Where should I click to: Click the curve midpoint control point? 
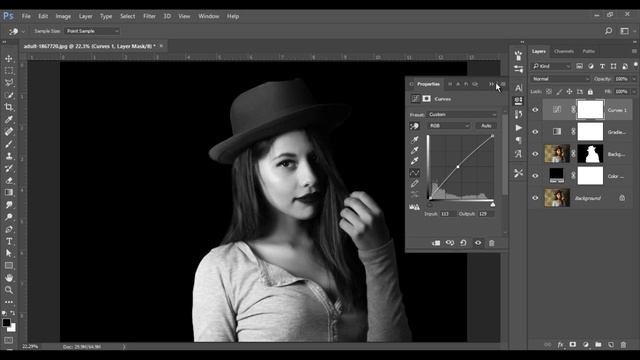(458, 167)
